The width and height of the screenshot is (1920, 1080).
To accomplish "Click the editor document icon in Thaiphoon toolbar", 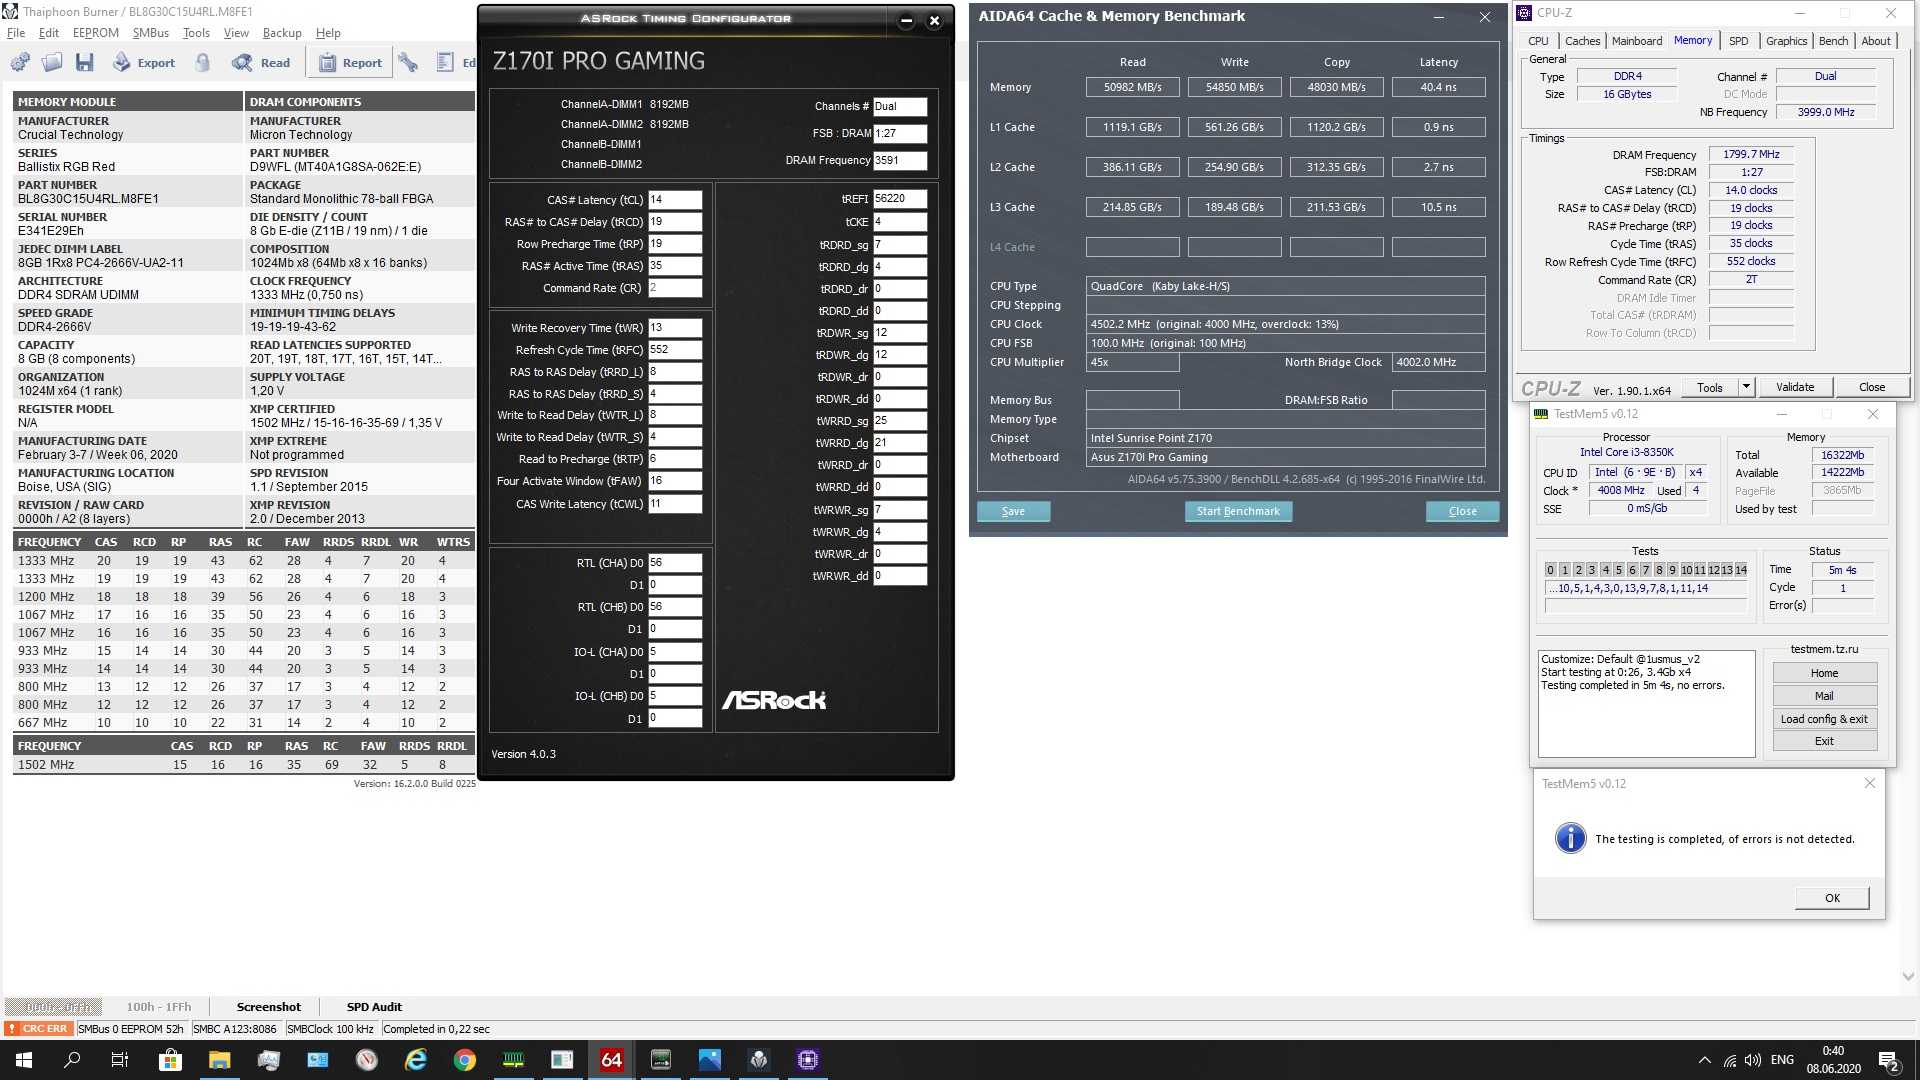I will [445, 62].
